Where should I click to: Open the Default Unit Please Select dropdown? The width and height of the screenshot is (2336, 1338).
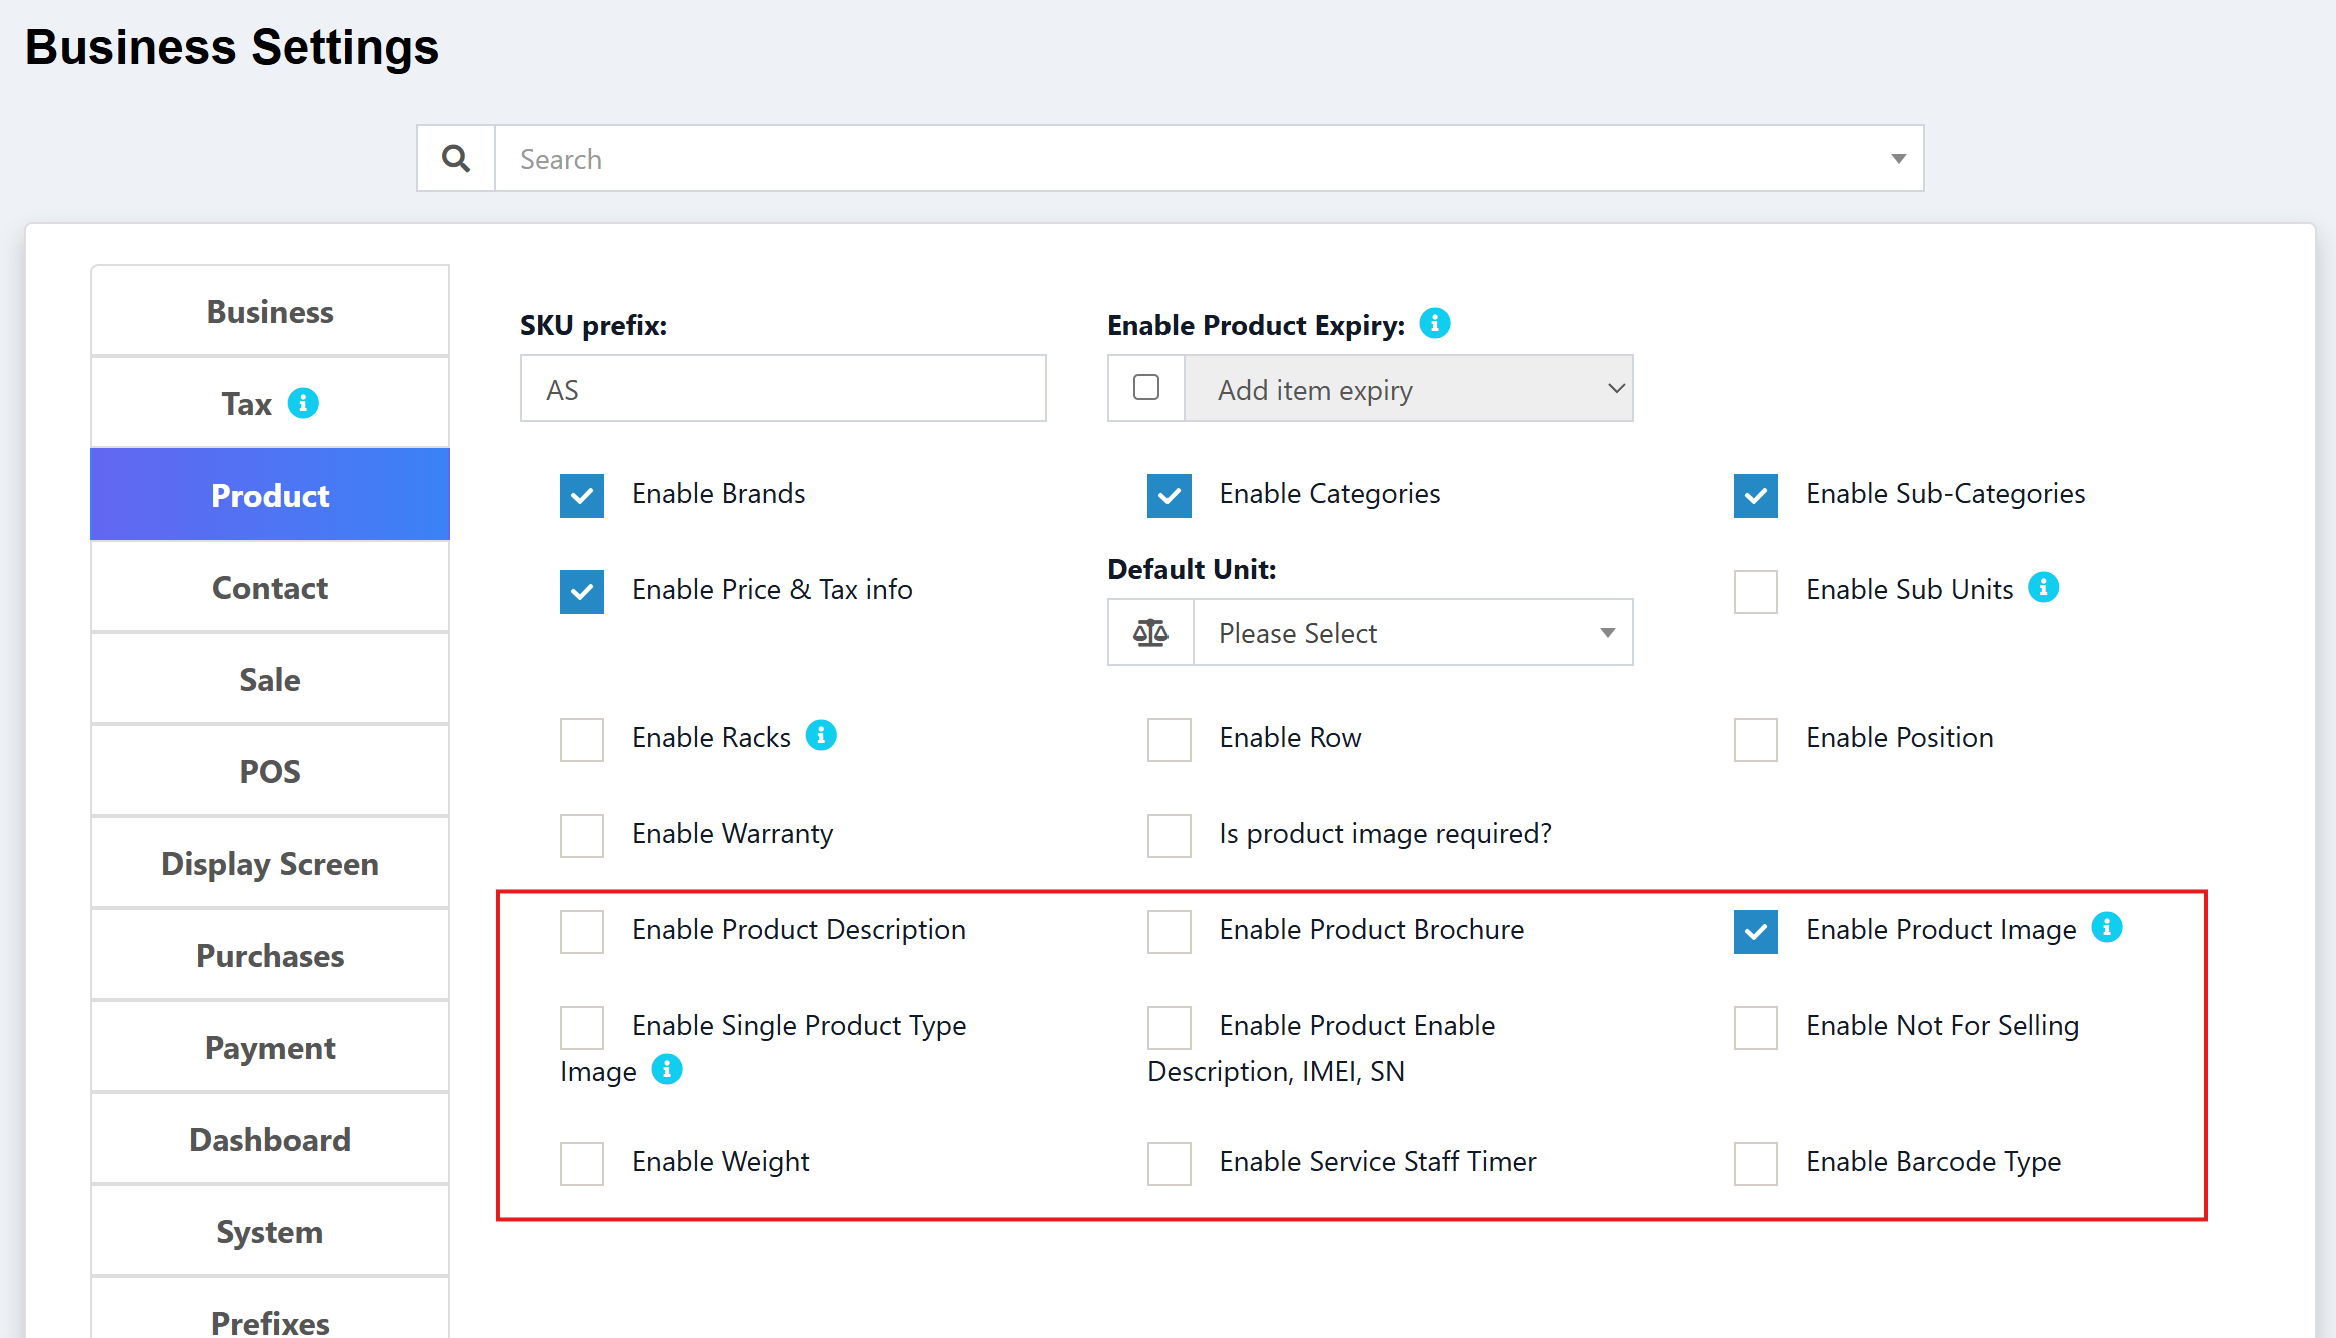(x=1412, y=632)
